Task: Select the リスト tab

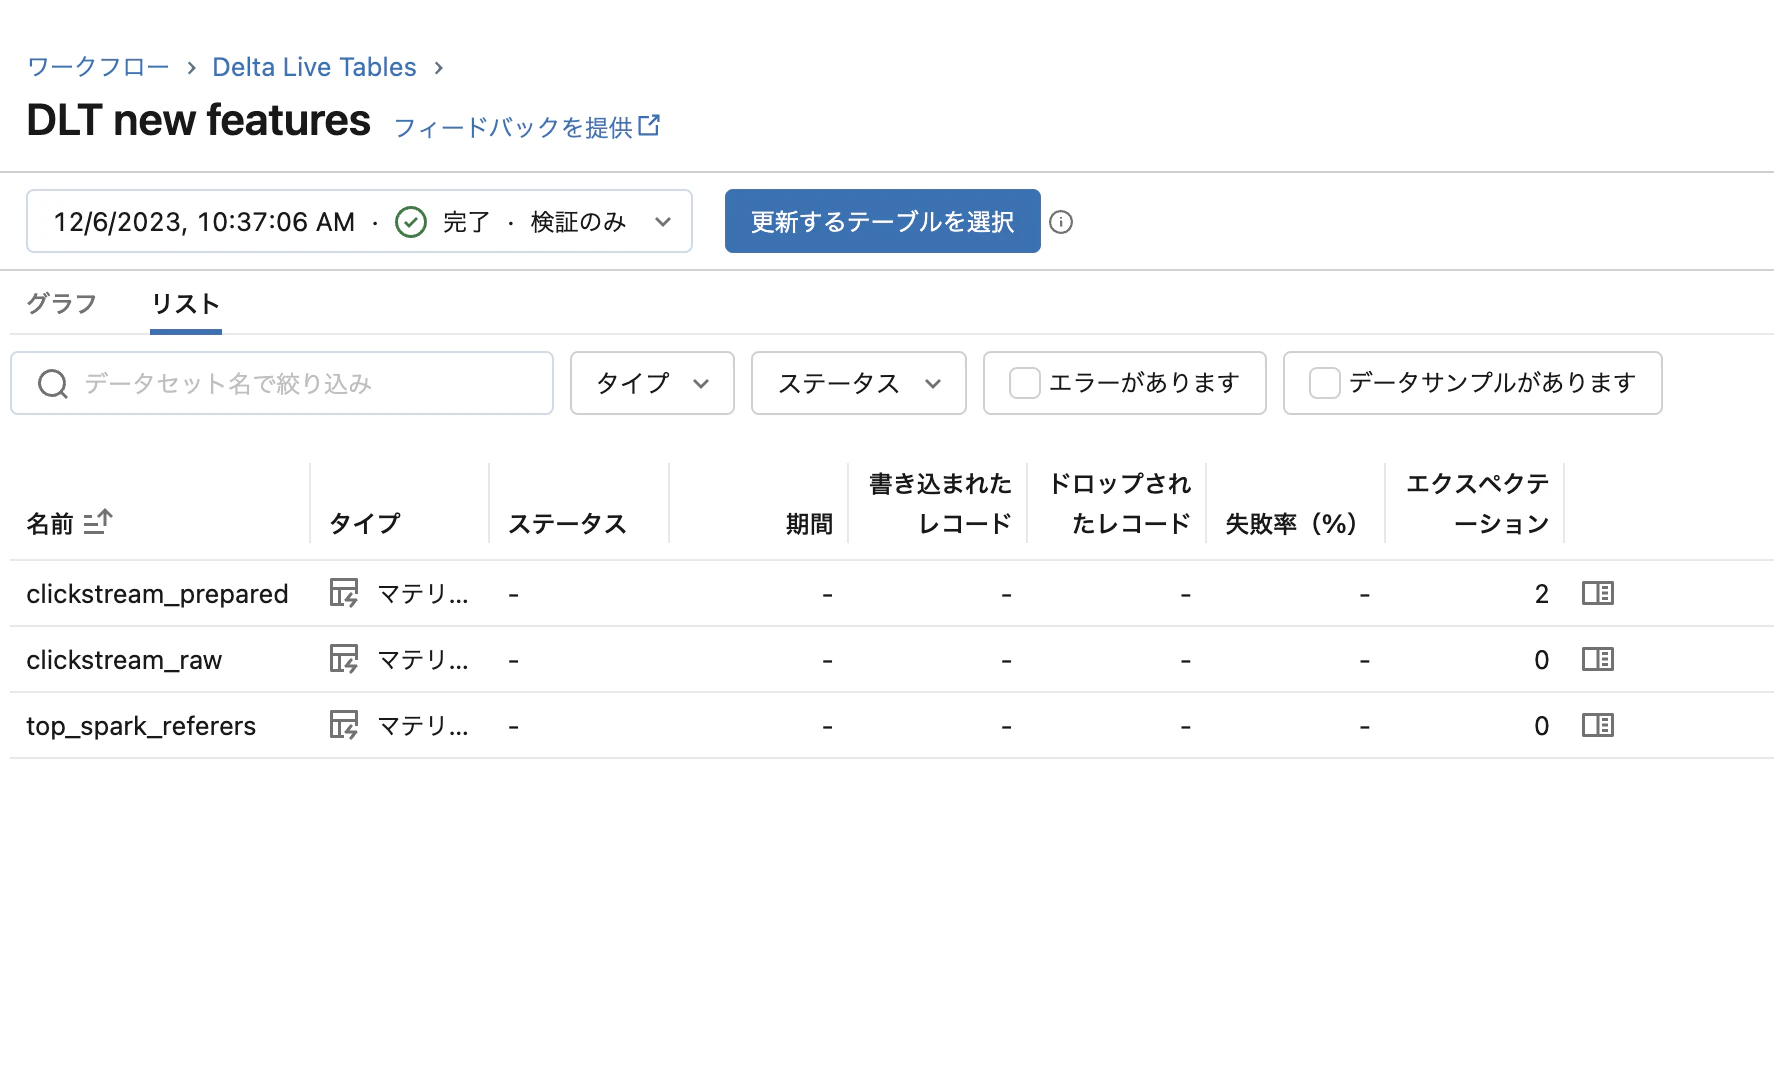Action: (185, 303)
